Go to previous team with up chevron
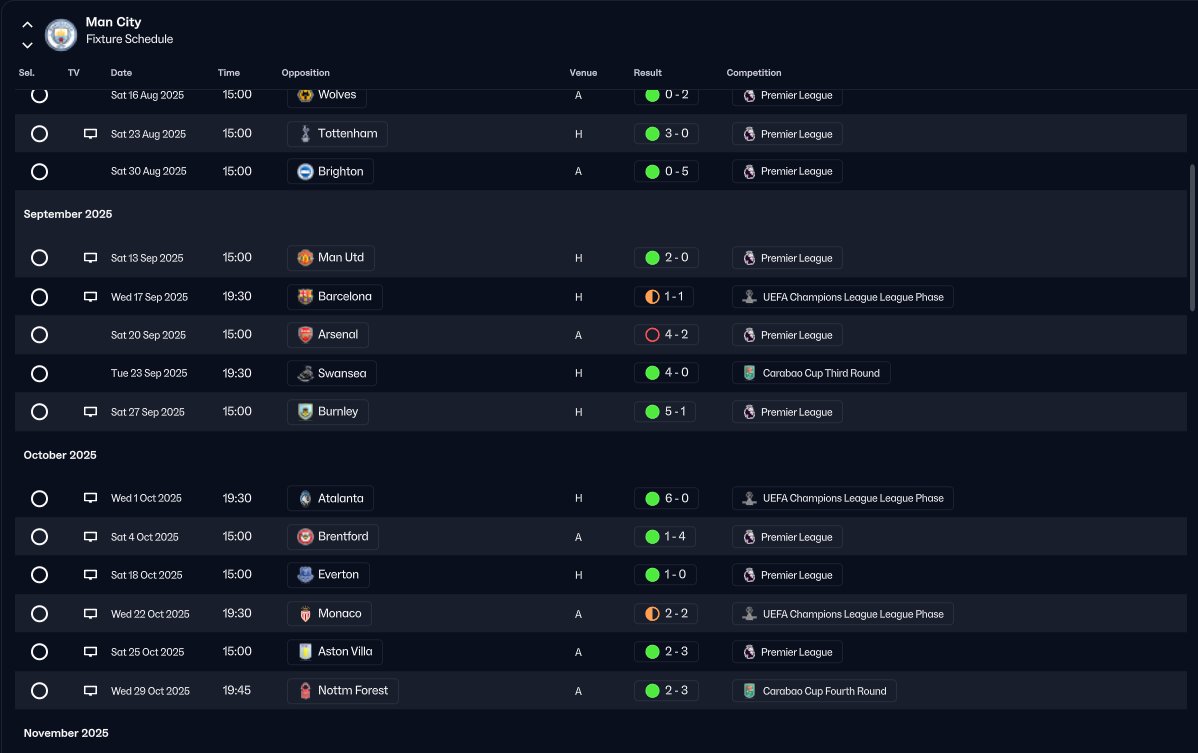1198x753 pixels. click(x=27, y=25)
